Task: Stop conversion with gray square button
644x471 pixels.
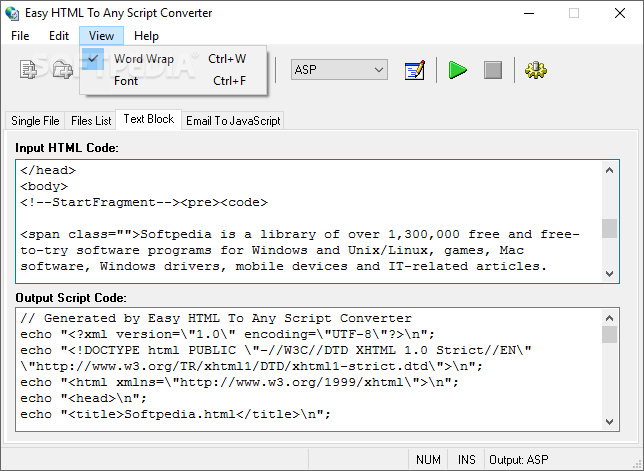Action: (492, 70)
